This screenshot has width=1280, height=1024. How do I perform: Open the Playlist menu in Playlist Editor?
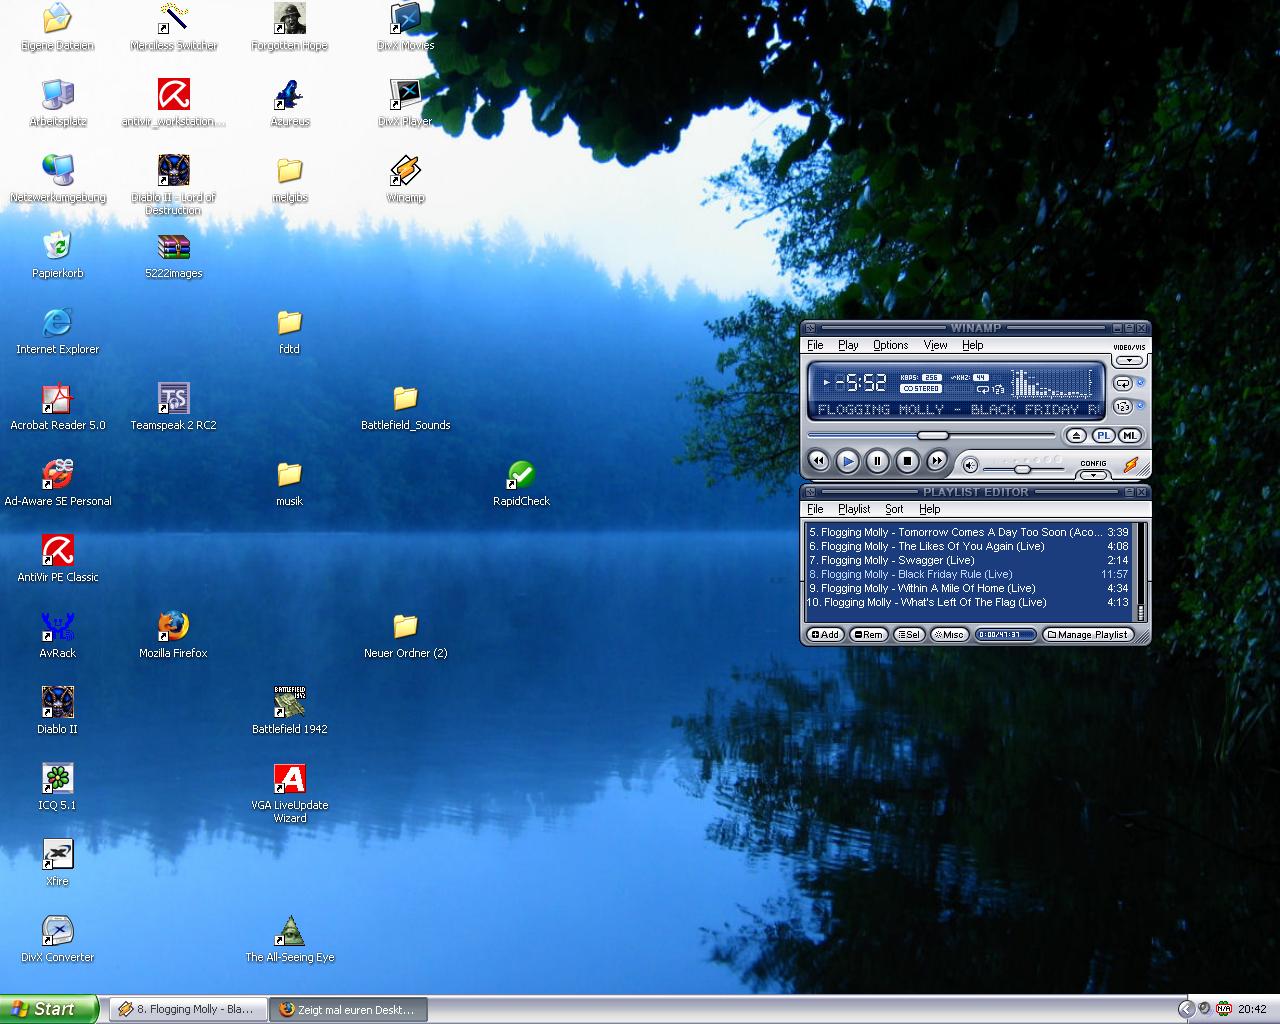[x=854, y=509]
